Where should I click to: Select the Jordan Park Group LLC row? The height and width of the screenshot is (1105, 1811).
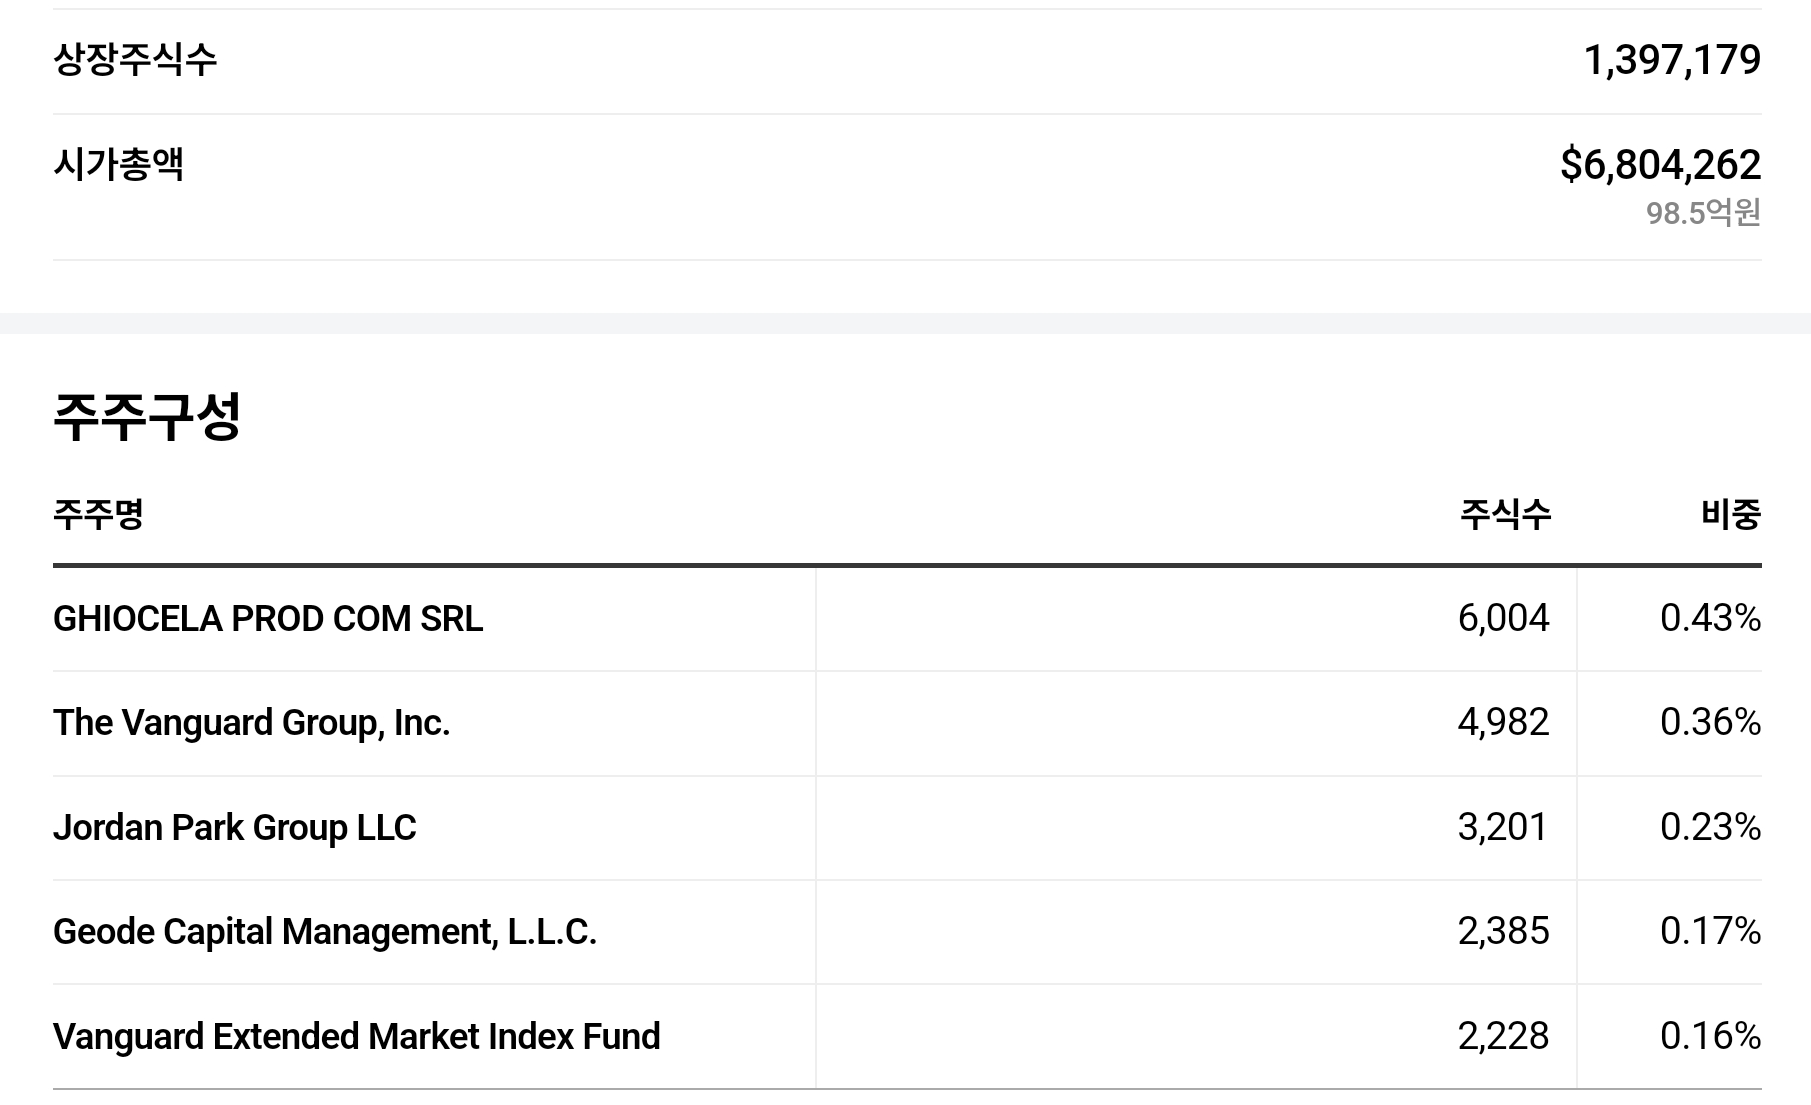coord(907,828)
